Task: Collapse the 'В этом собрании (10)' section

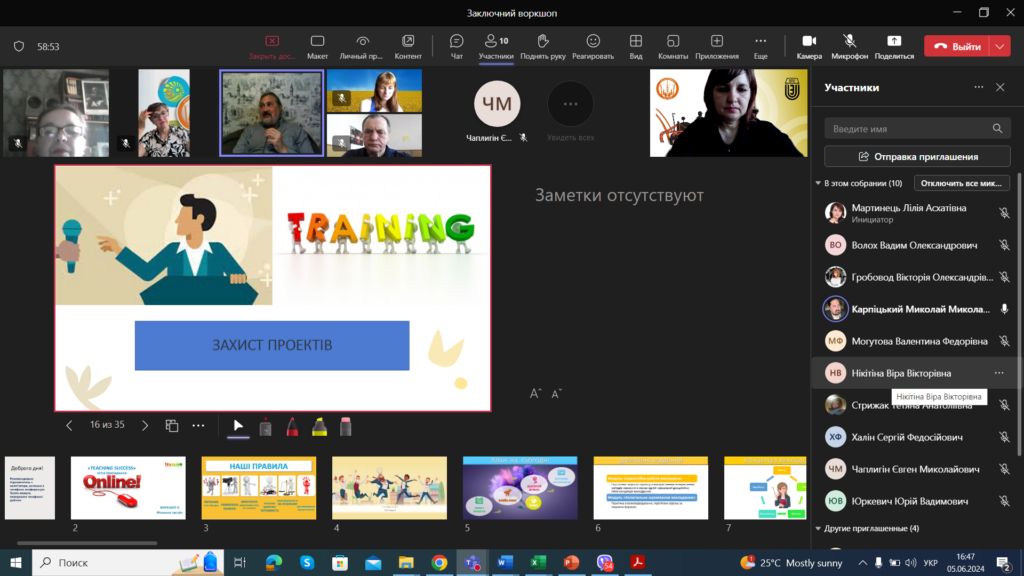Action: tap(818, 184)
